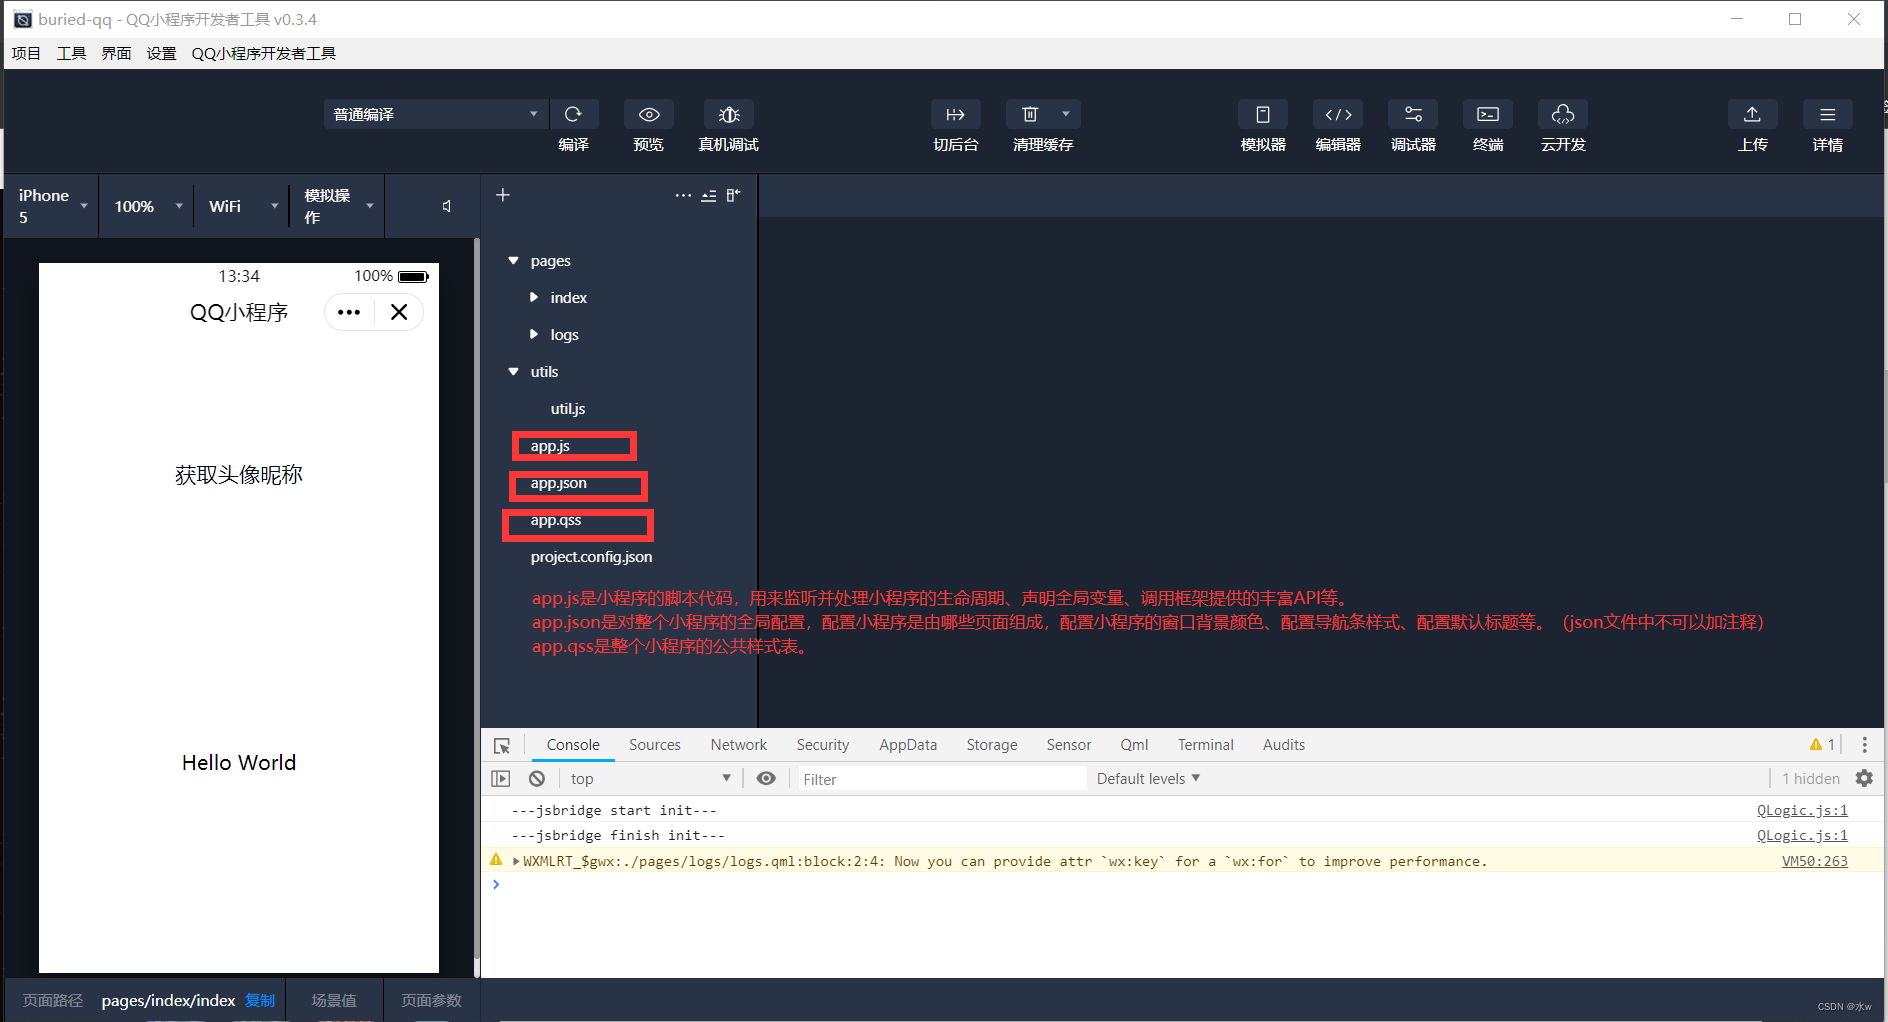1888x1022 pixels.
Task: Click the mini program capsule menu dots
Action: (x=349, y=312)
